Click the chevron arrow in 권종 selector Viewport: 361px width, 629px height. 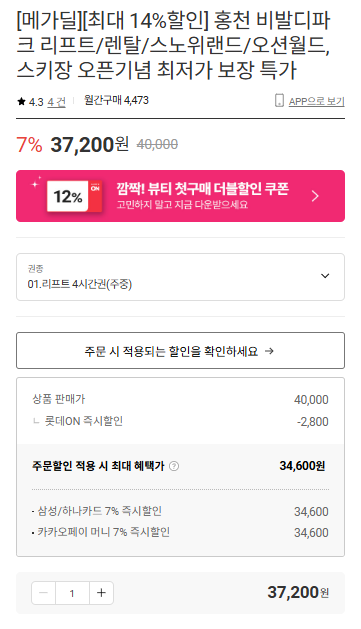[325, 276]
